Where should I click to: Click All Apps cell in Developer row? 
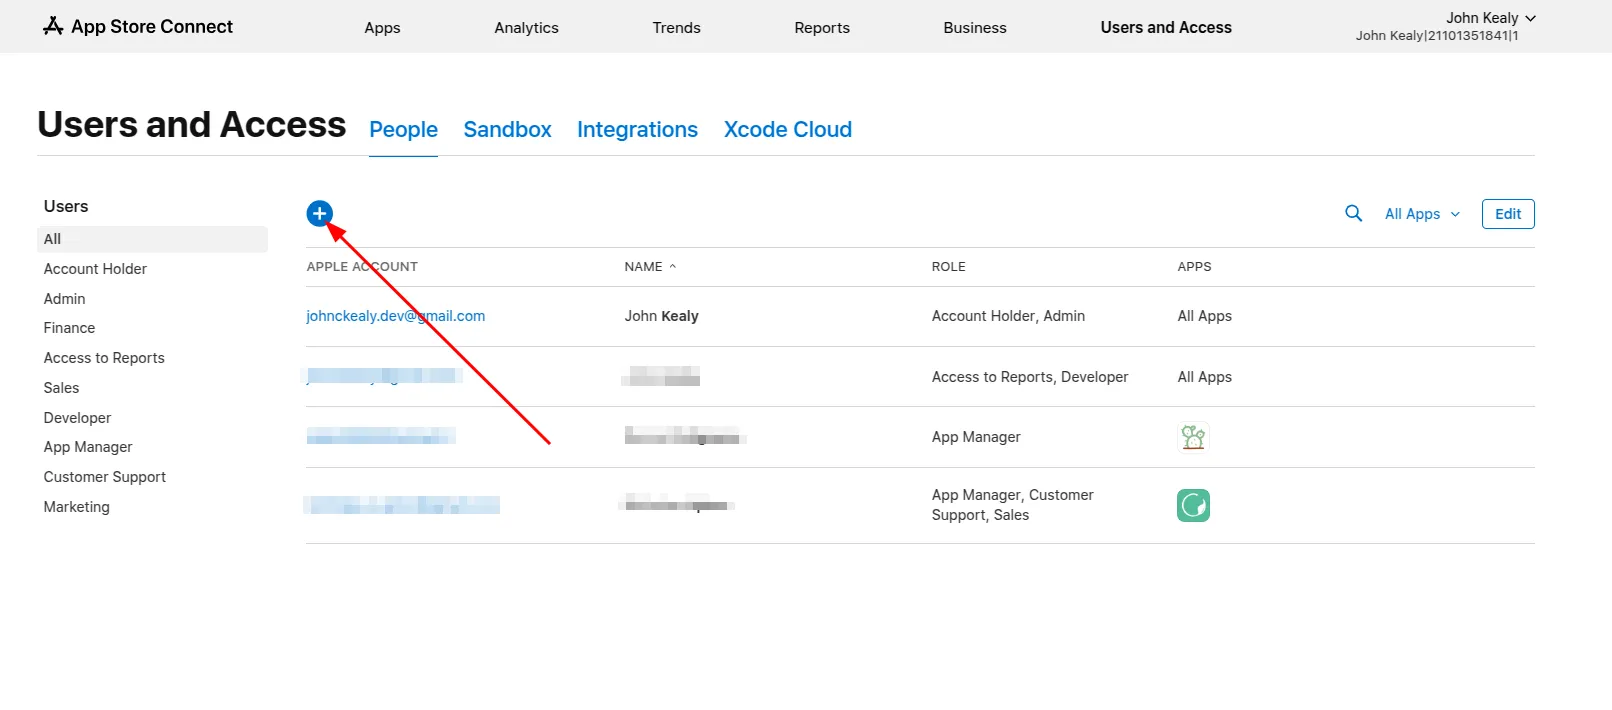[1204, 377]
